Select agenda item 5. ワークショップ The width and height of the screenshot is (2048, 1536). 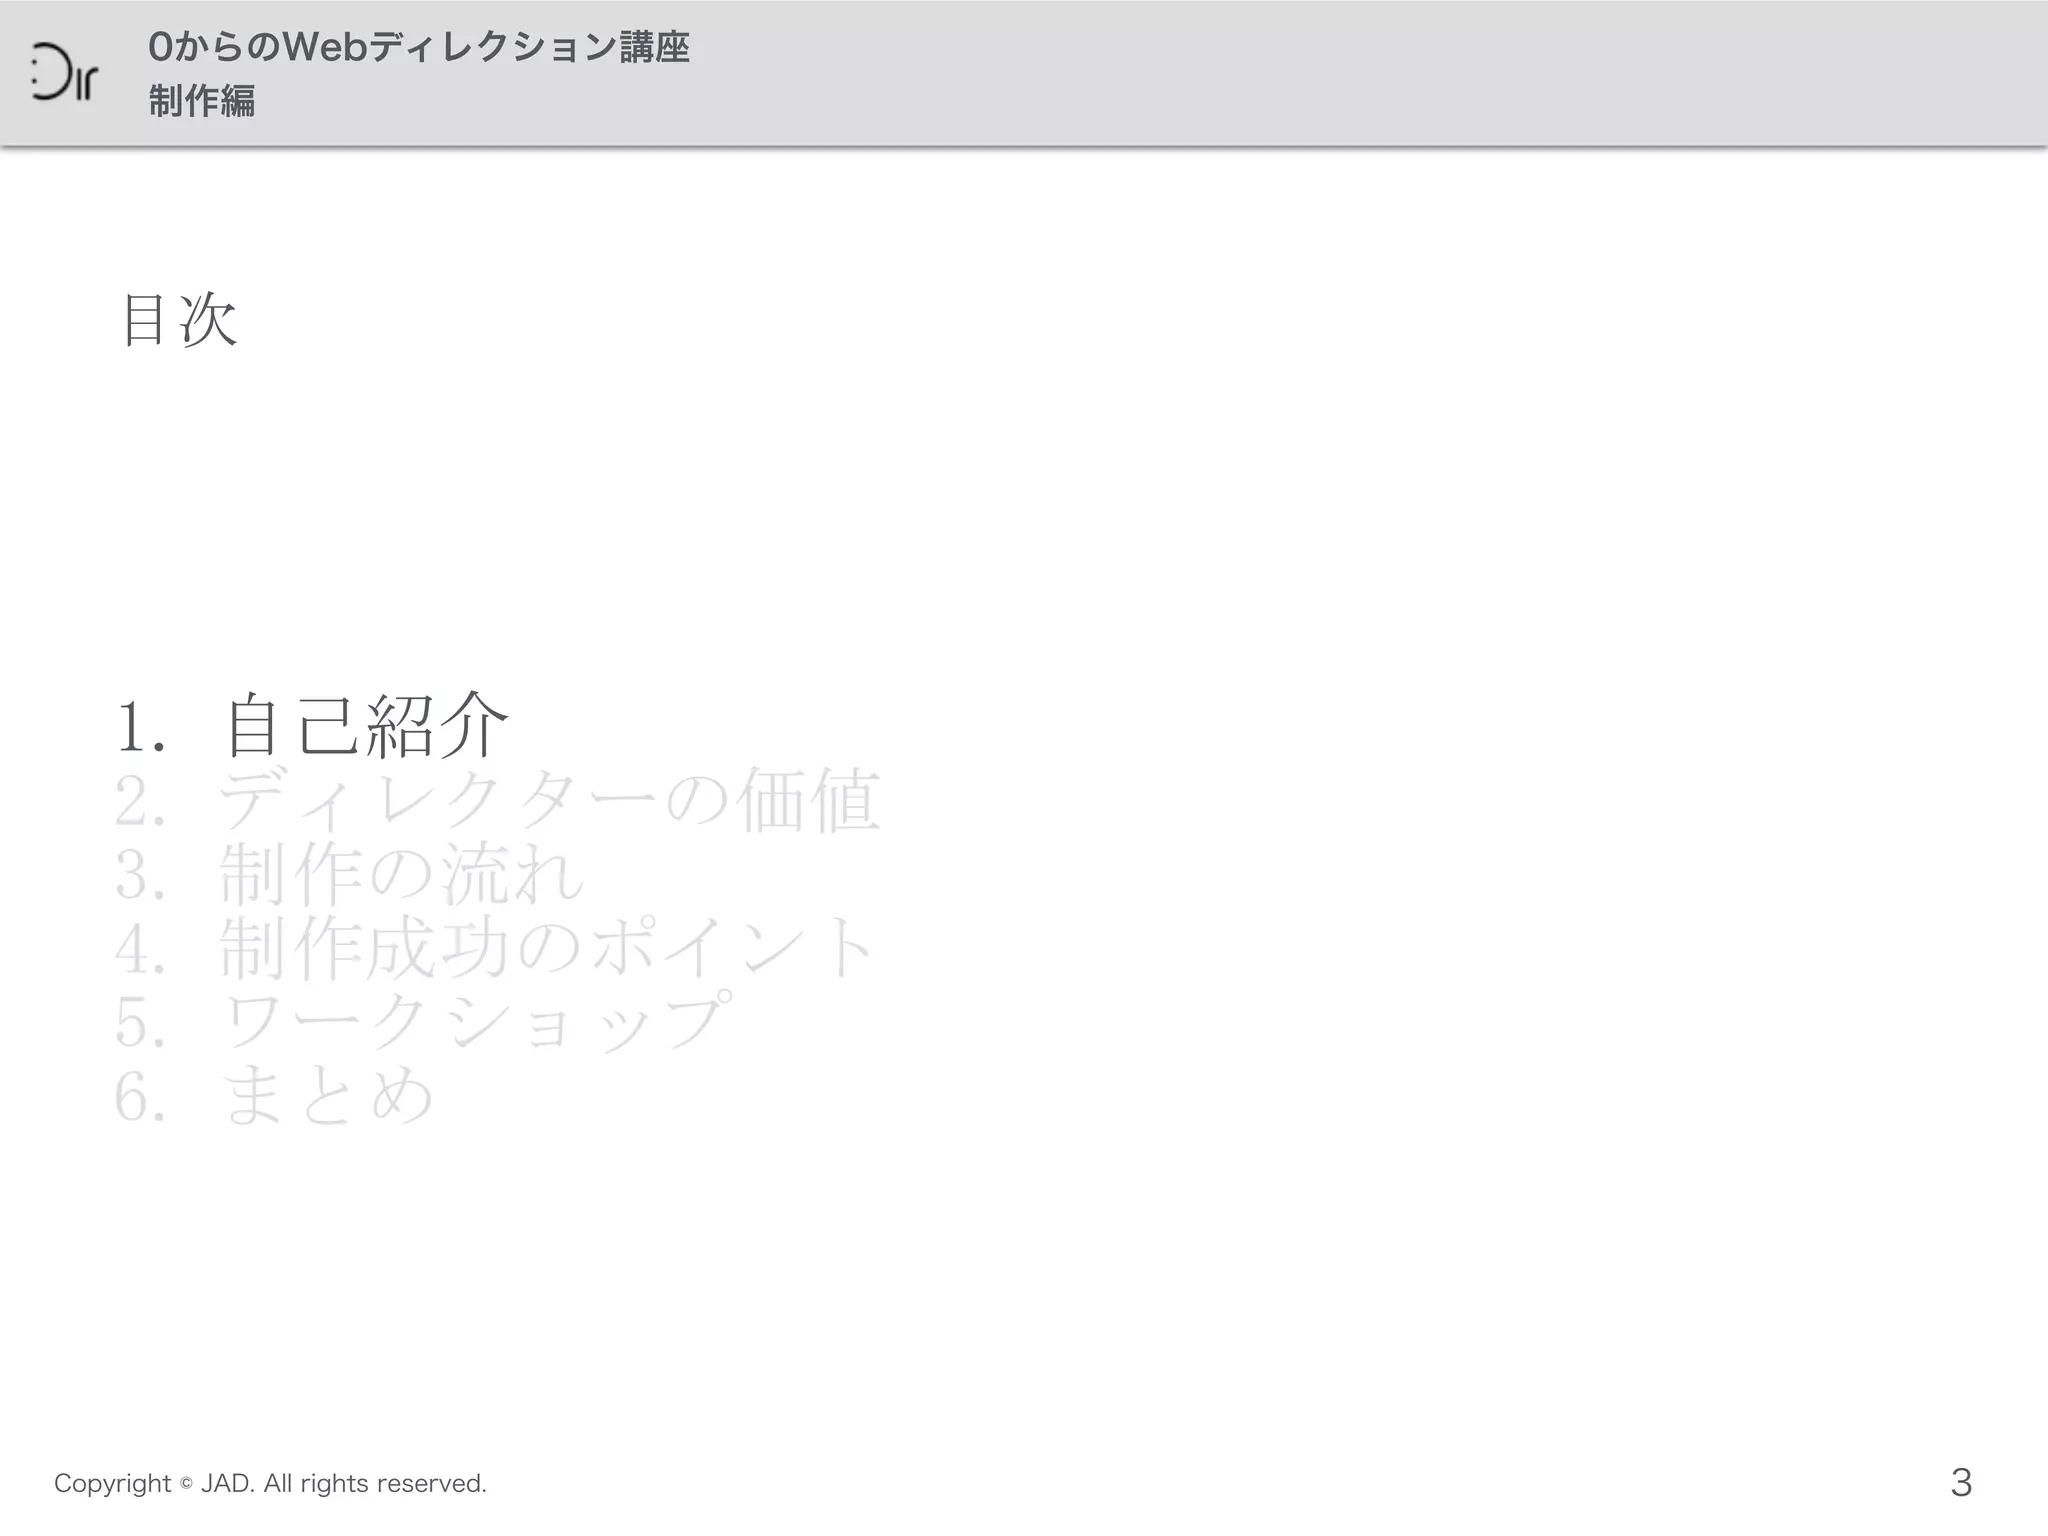(x=424, y=1021)
